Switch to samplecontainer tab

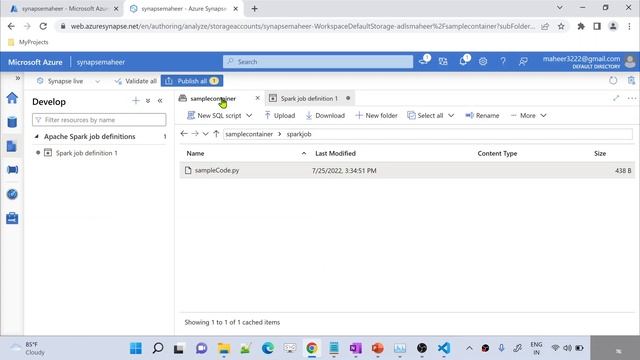click(x=213, y=98)
